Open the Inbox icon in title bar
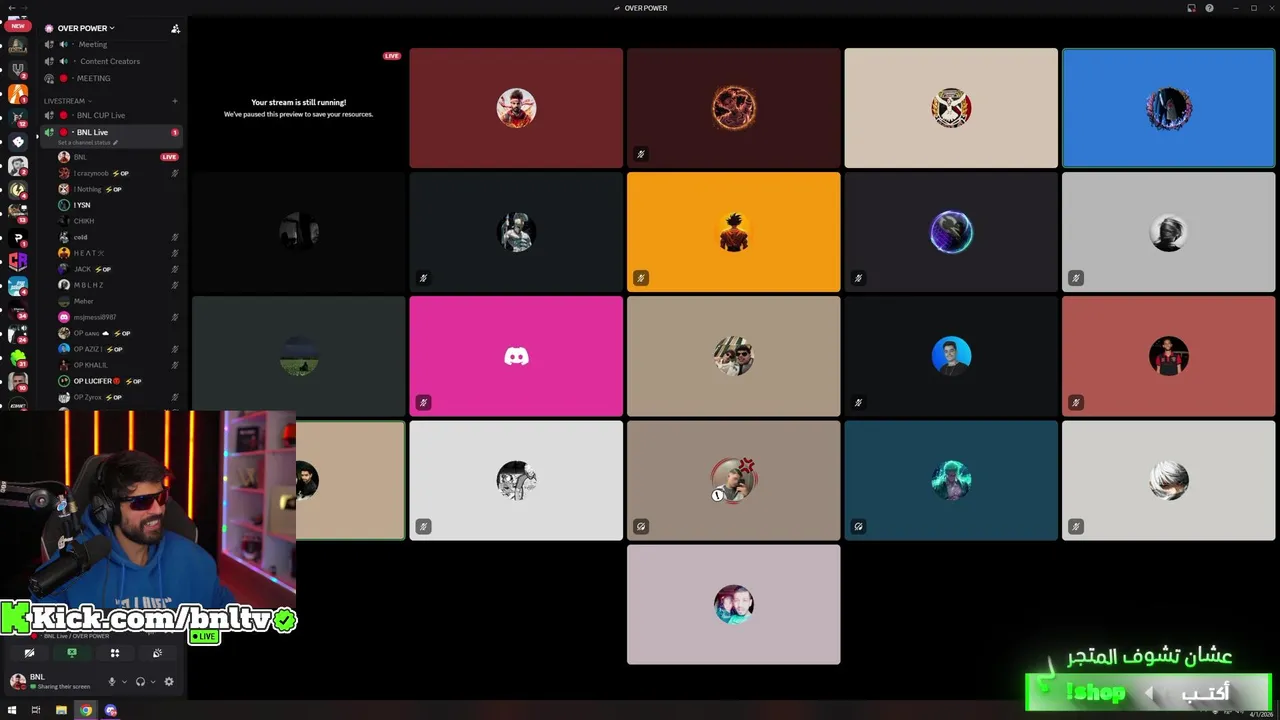Image resolution: width=1280 pixels, height=720 pixels. (x=1191, y=8)
